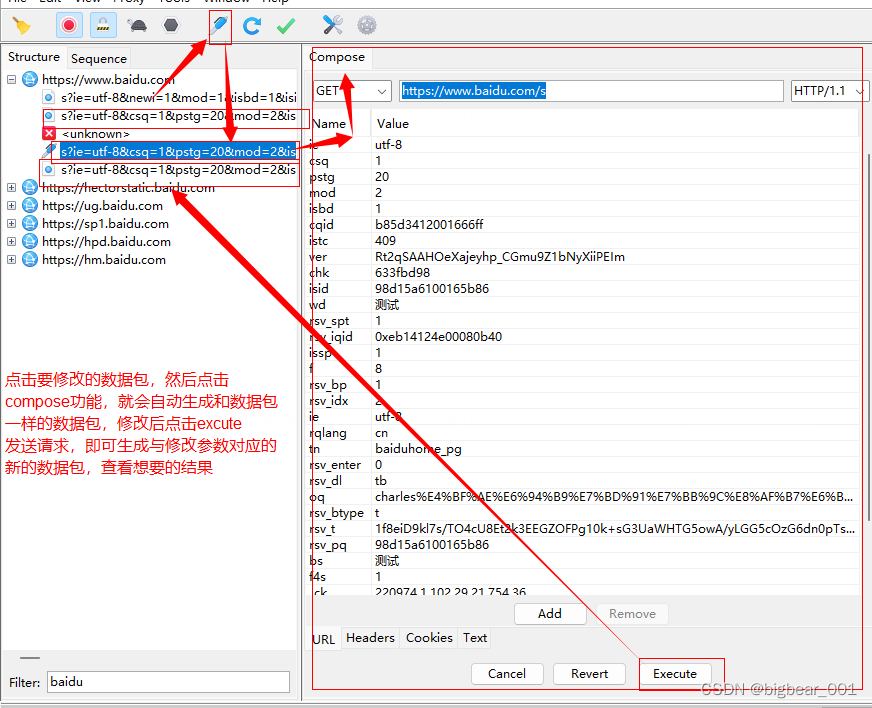Screen dimensions: 872x708
Task: Select the wd value 测试
Action: coord(387,305)
